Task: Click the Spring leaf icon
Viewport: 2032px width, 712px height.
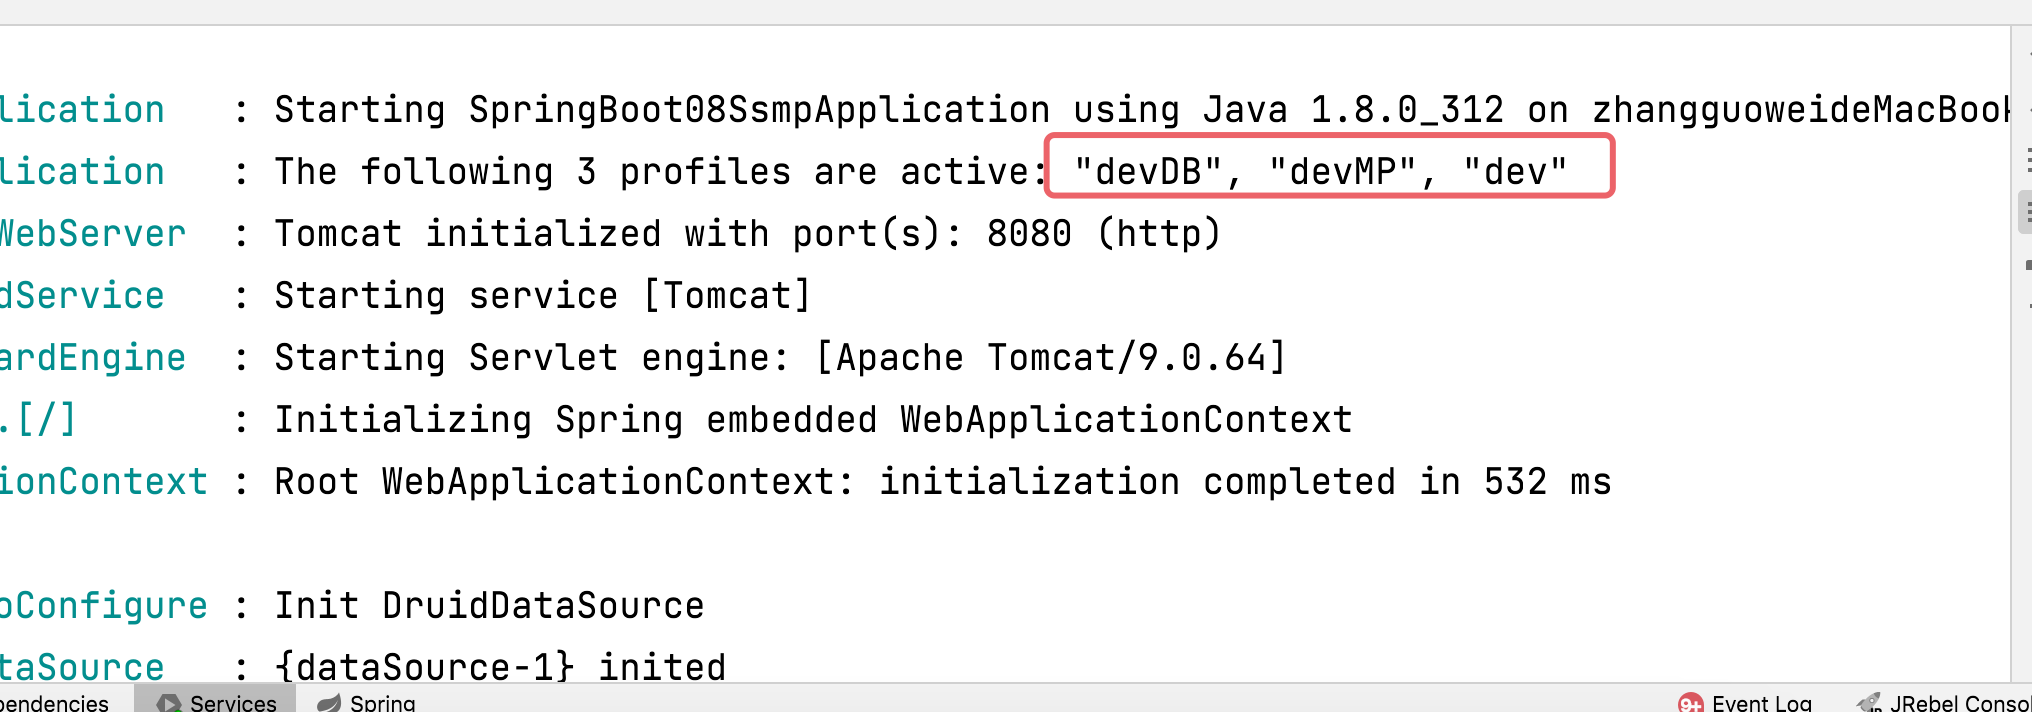Action: [329, 703]
